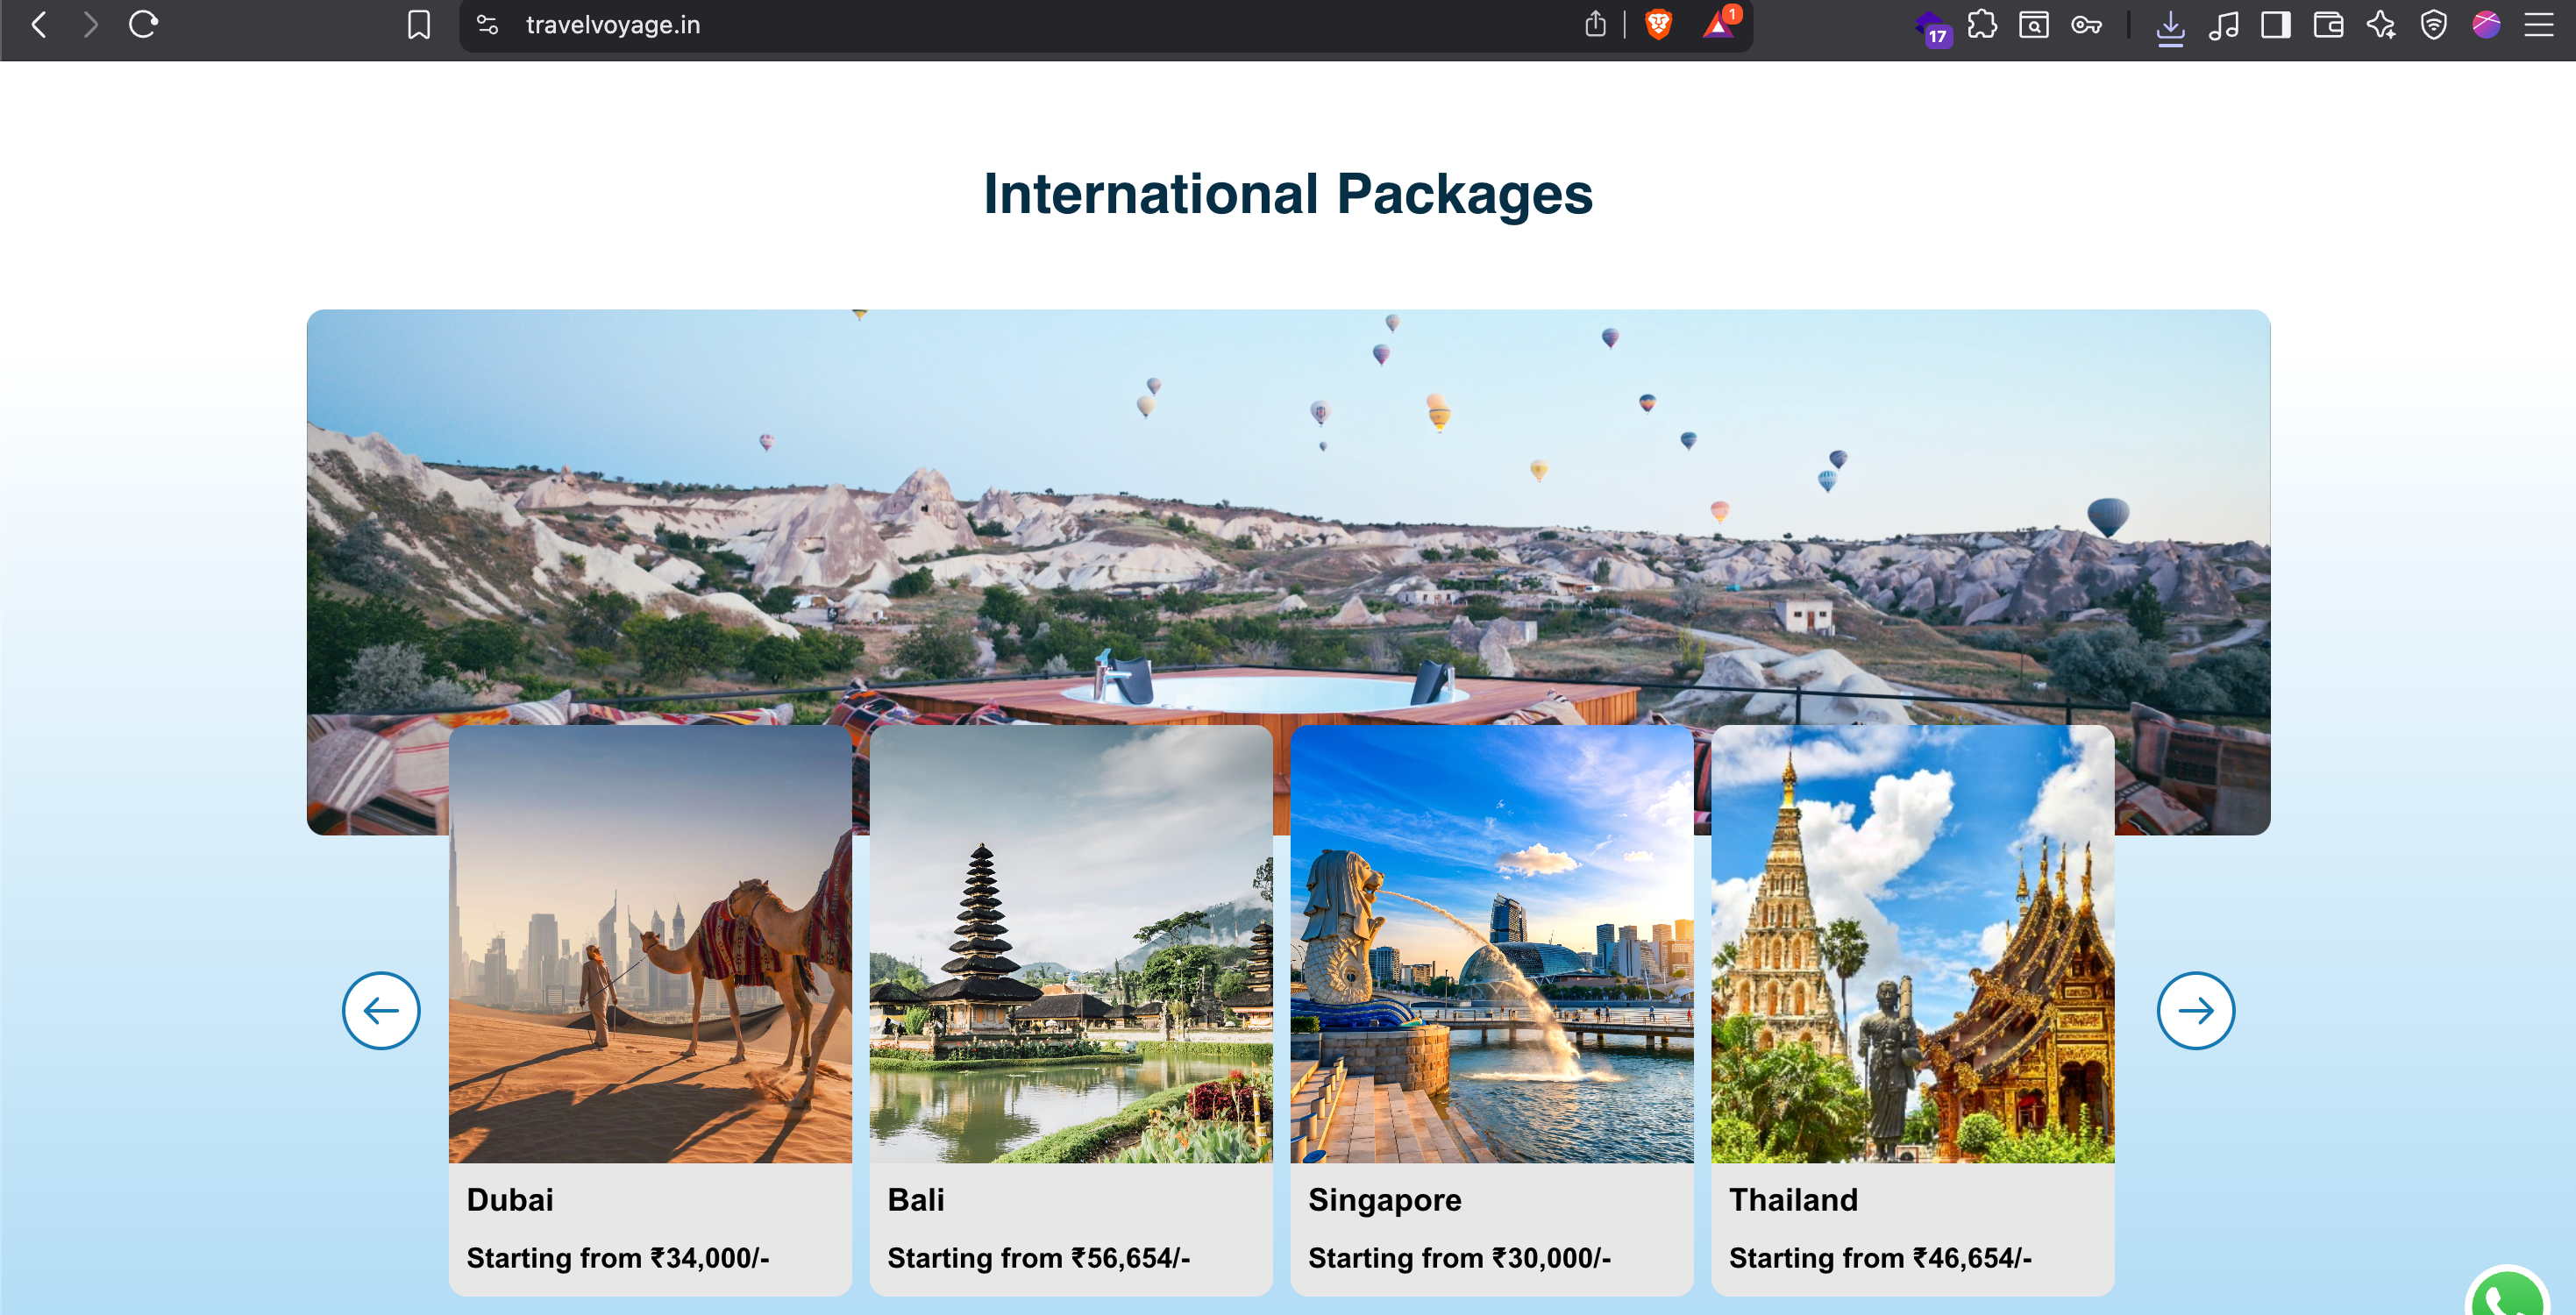This screenshot has width=2576, height=1315.
Task: Select the Singapore package image
Action: tap(1491, 945)
